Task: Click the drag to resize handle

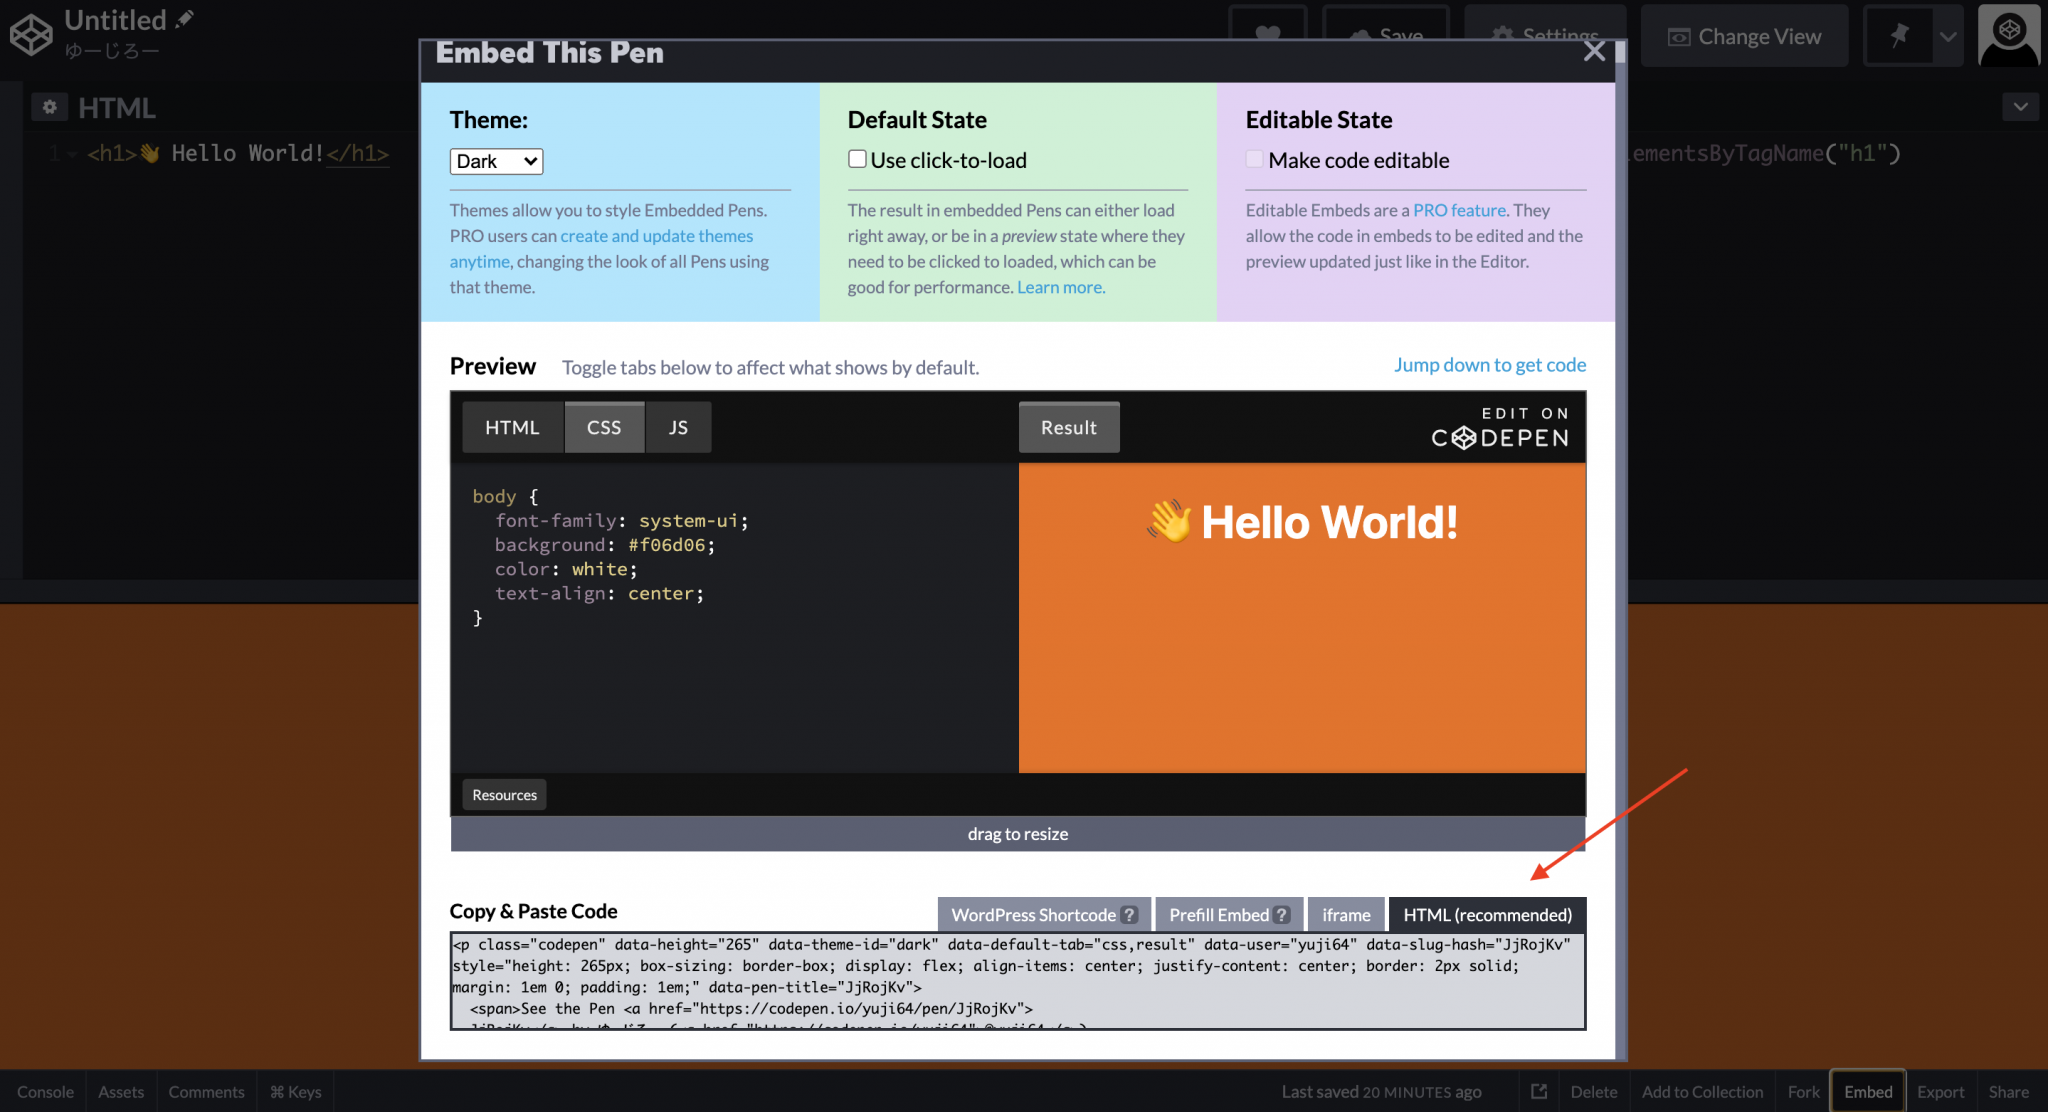Action: [1017, 833]
